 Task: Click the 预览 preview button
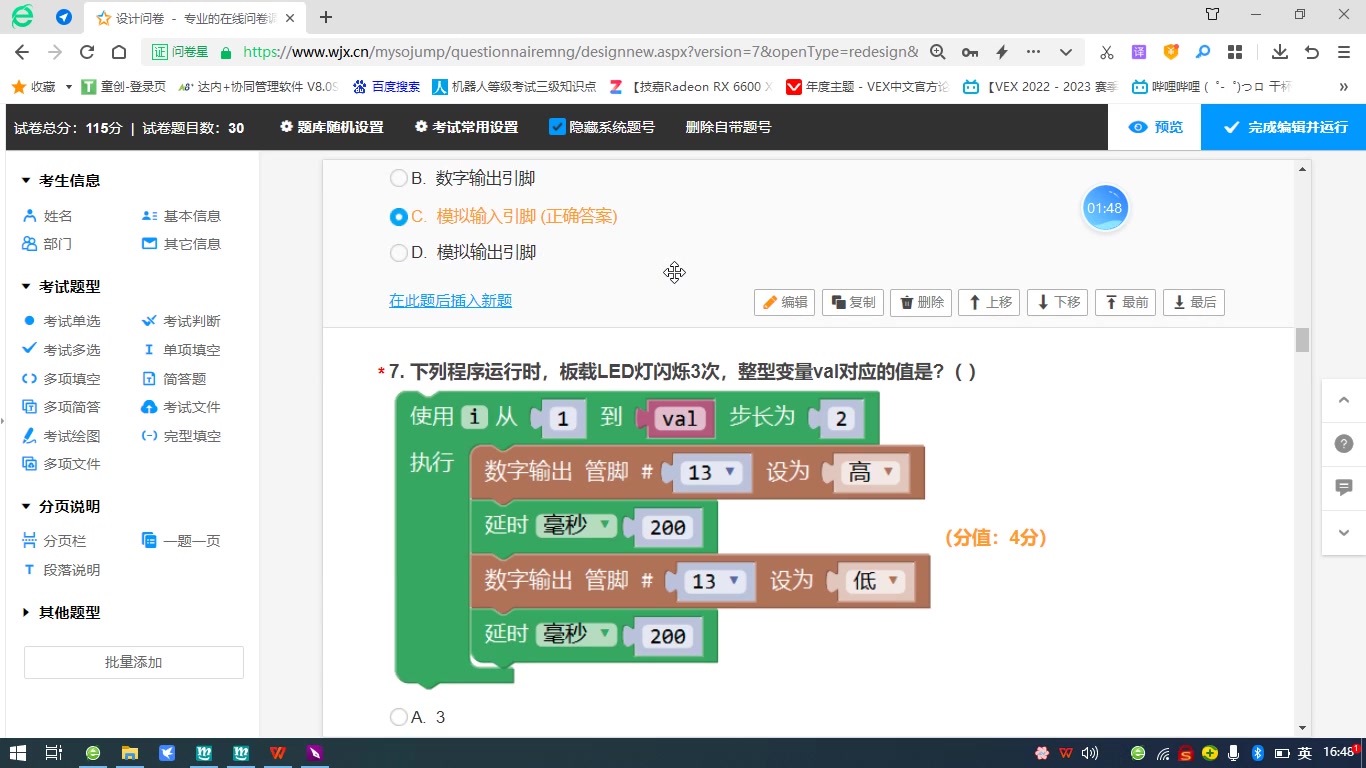pyautogui.click(x=1155, y=127)
